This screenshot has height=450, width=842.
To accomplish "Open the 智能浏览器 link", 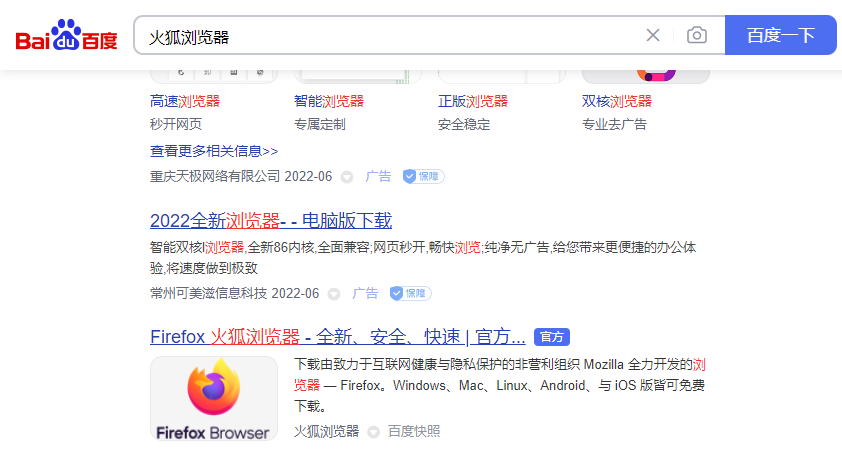I will tap(329, 101).
